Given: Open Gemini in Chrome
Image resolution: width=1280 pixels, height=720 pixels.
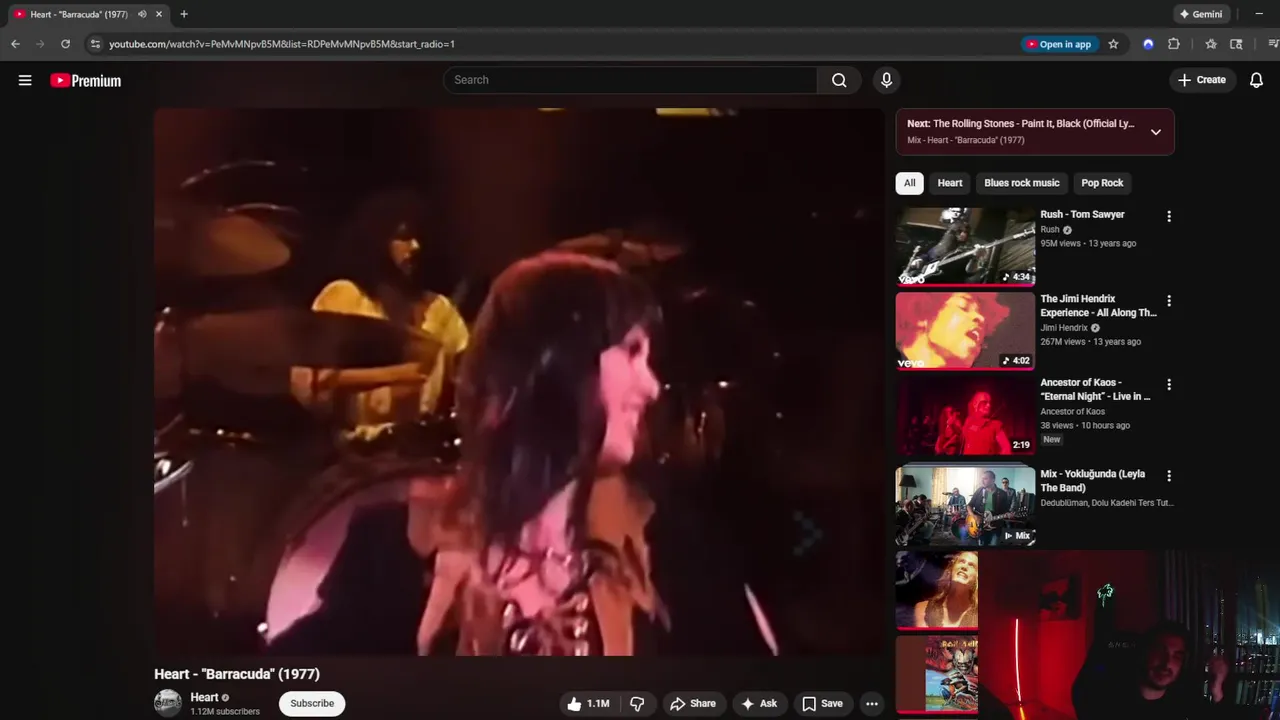Looking at the screenshot, I should [x=1201, y=14].
